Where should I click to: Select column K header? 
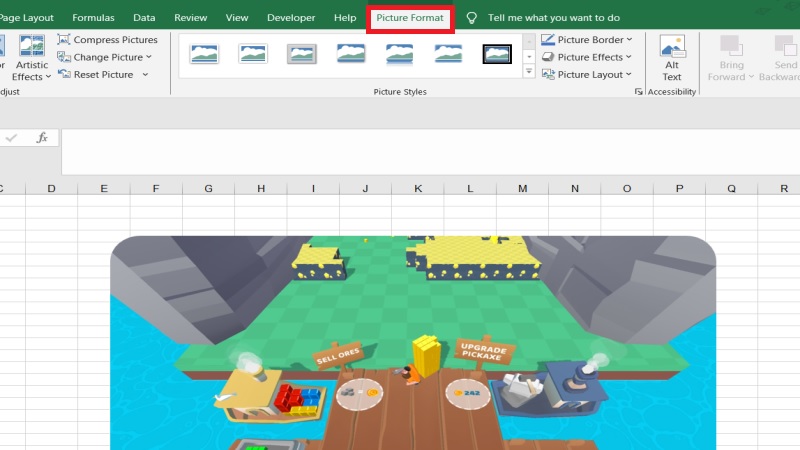click(418, 188)
